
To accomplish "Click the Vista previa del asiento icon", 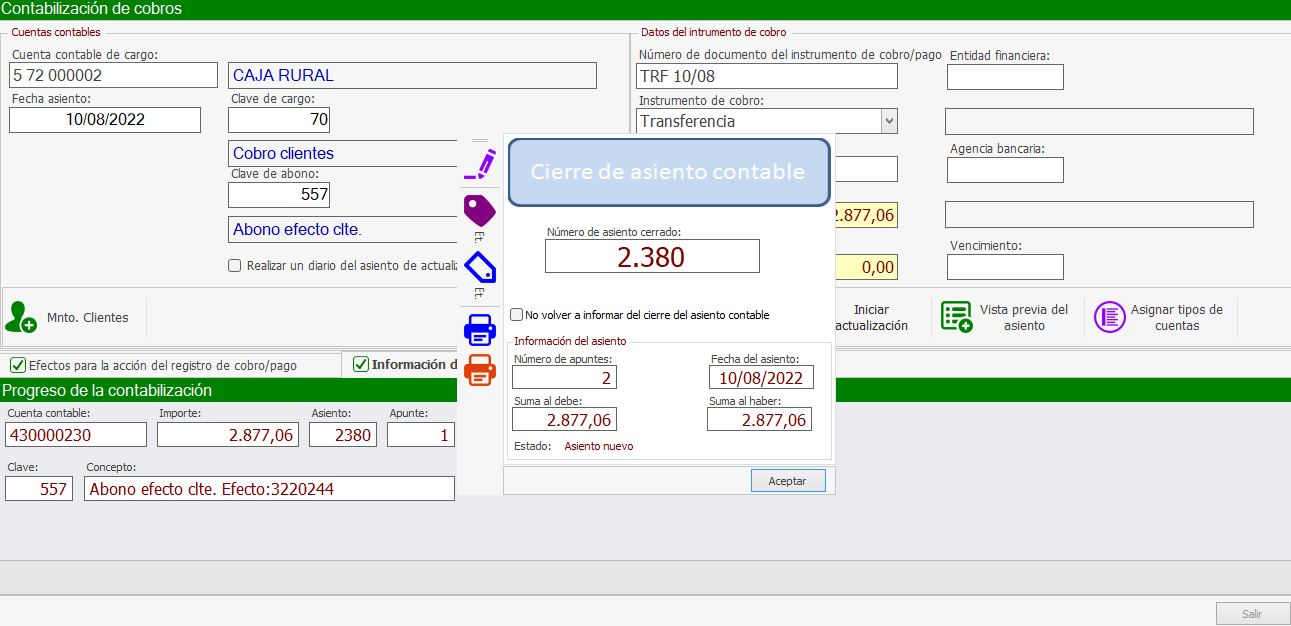I will [x=957, y=317].
